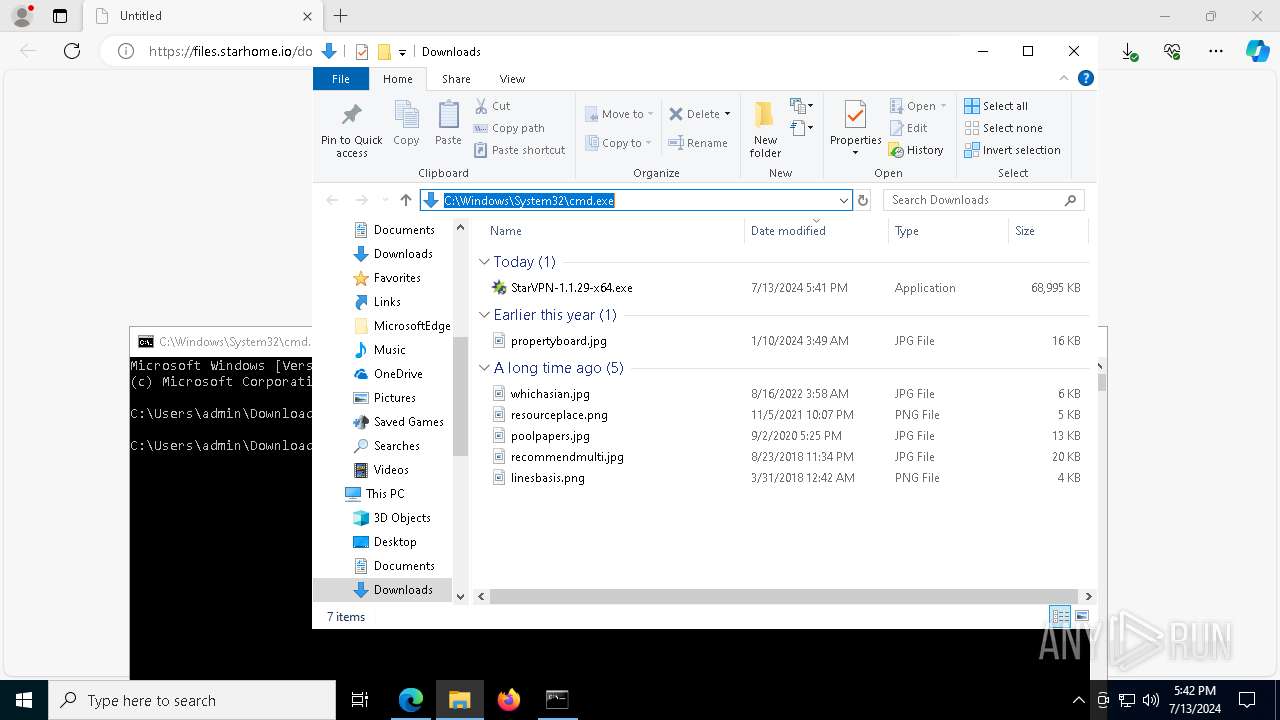Open the File menu tab

click(x=341, y=79)
